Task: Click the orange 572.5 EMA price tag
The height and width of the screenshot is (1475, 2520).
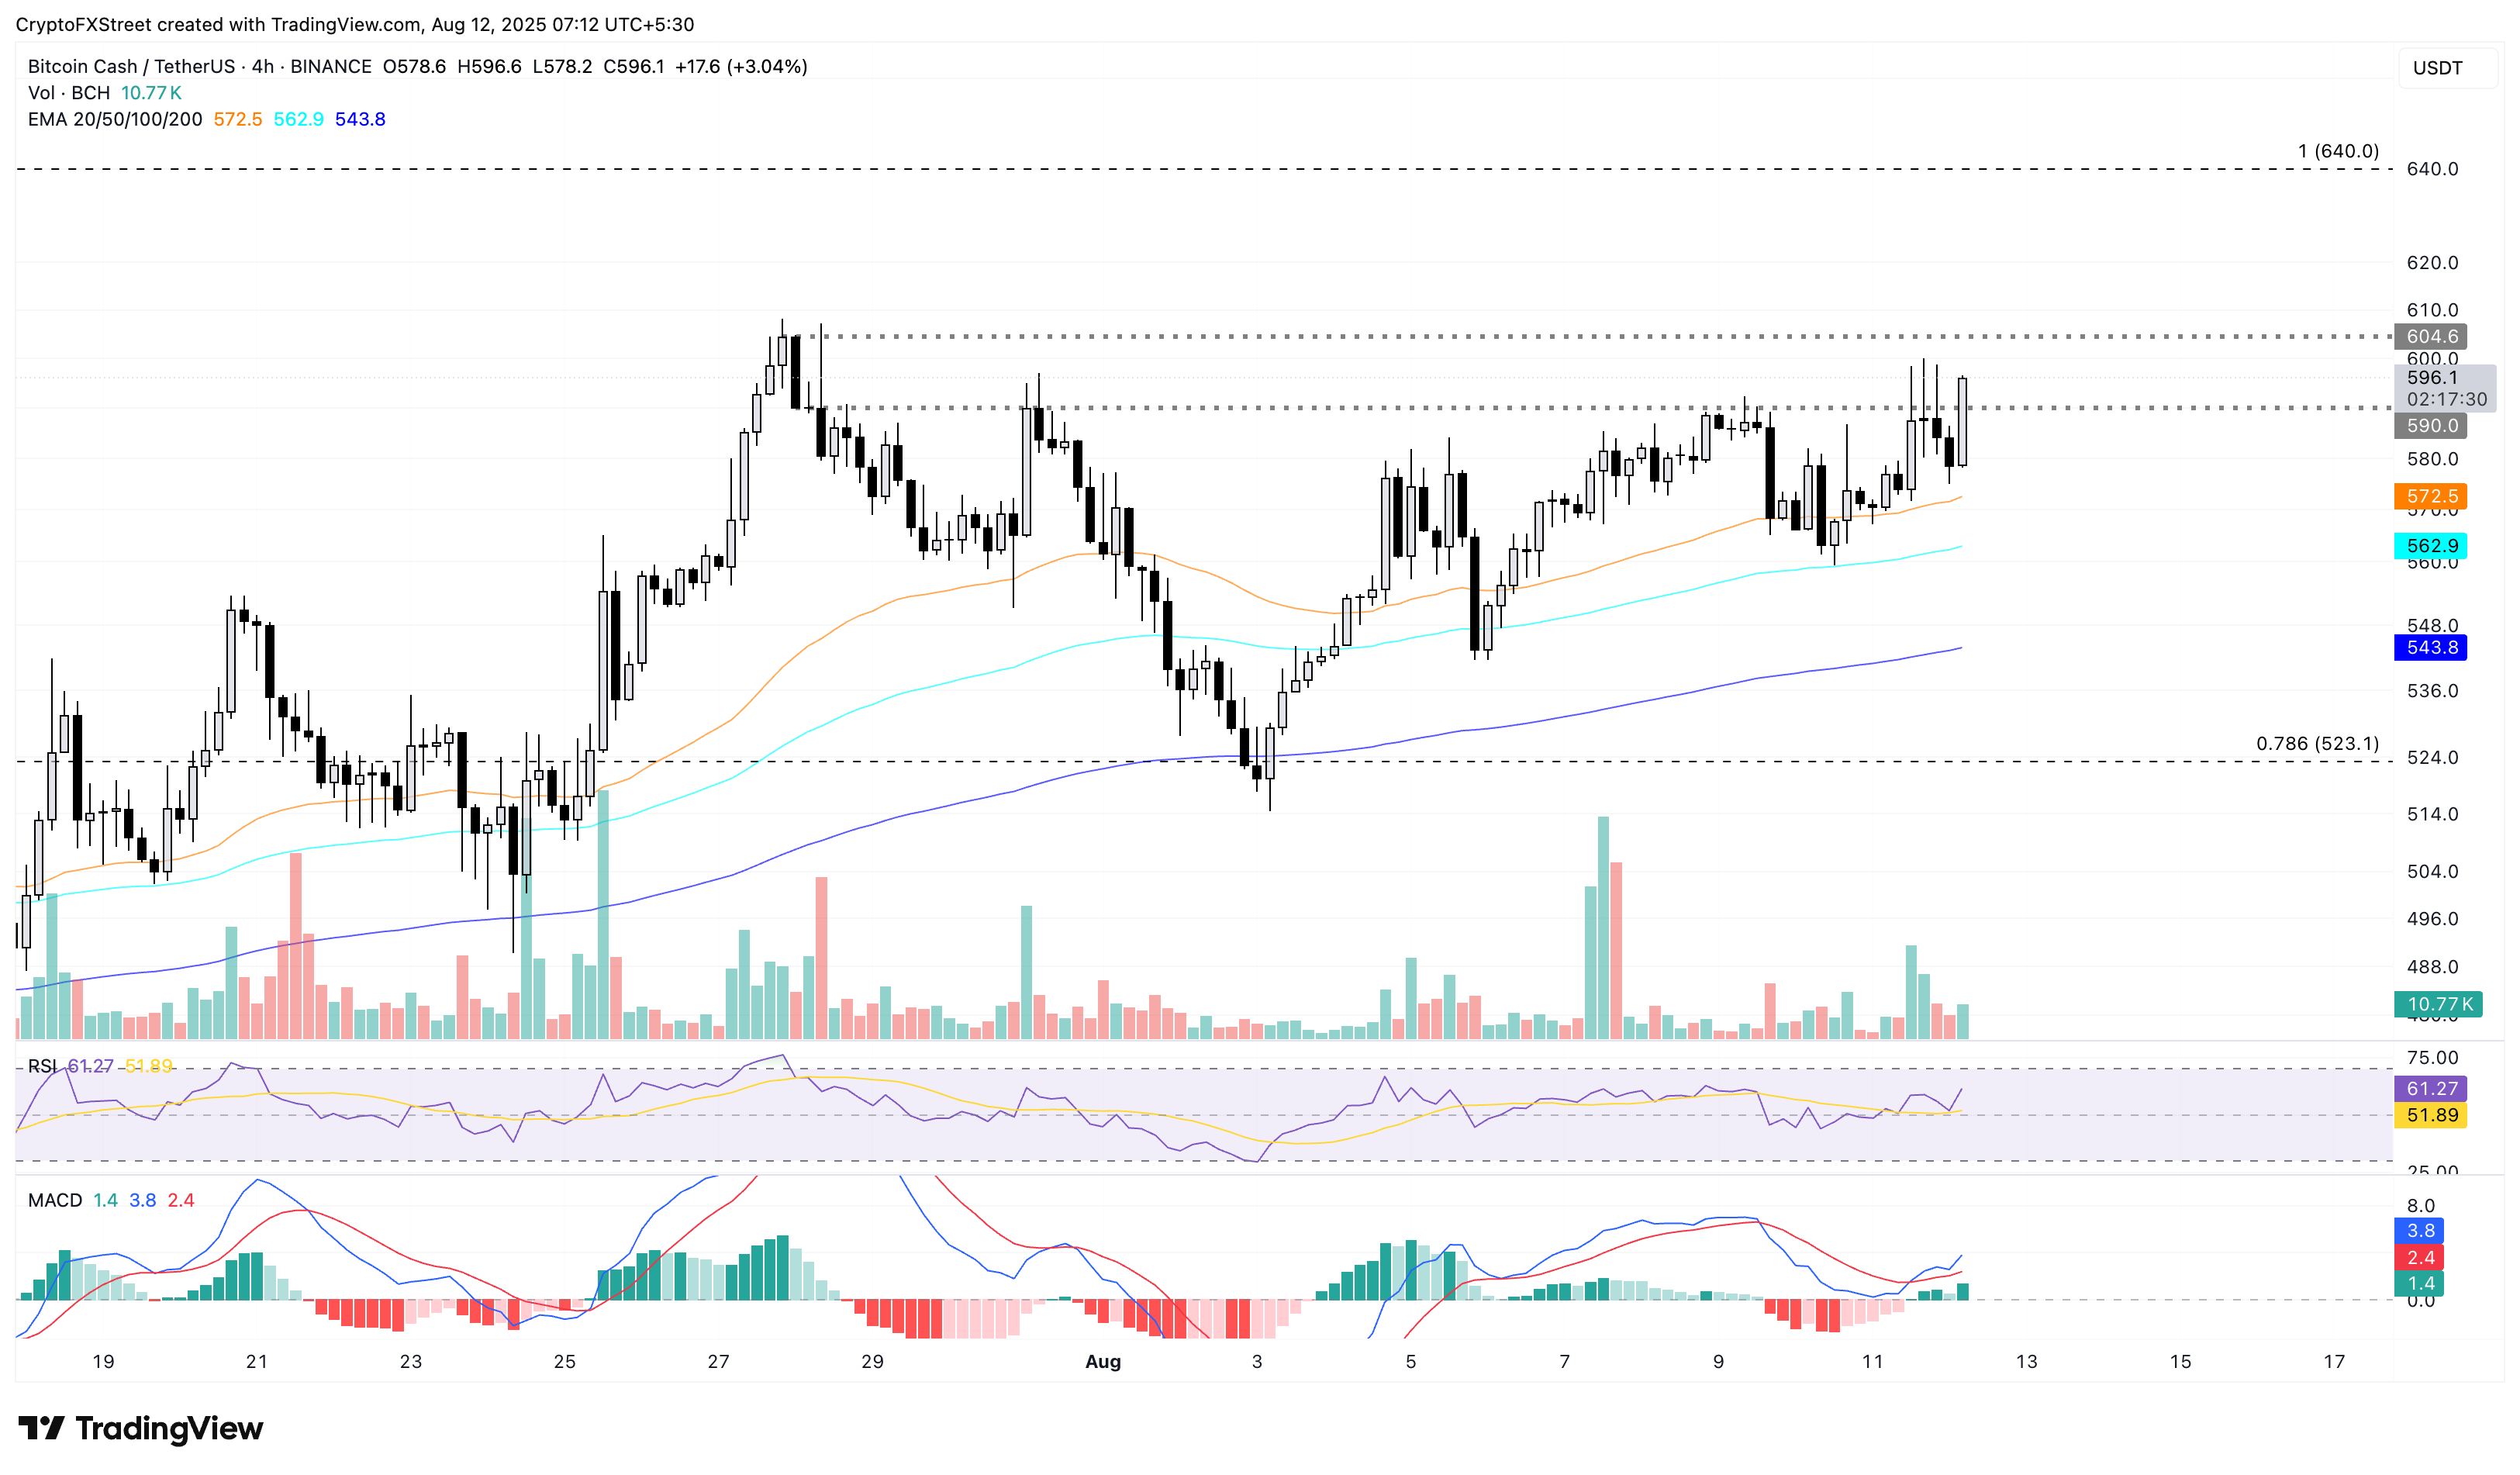Action: tap(2430, 496)
